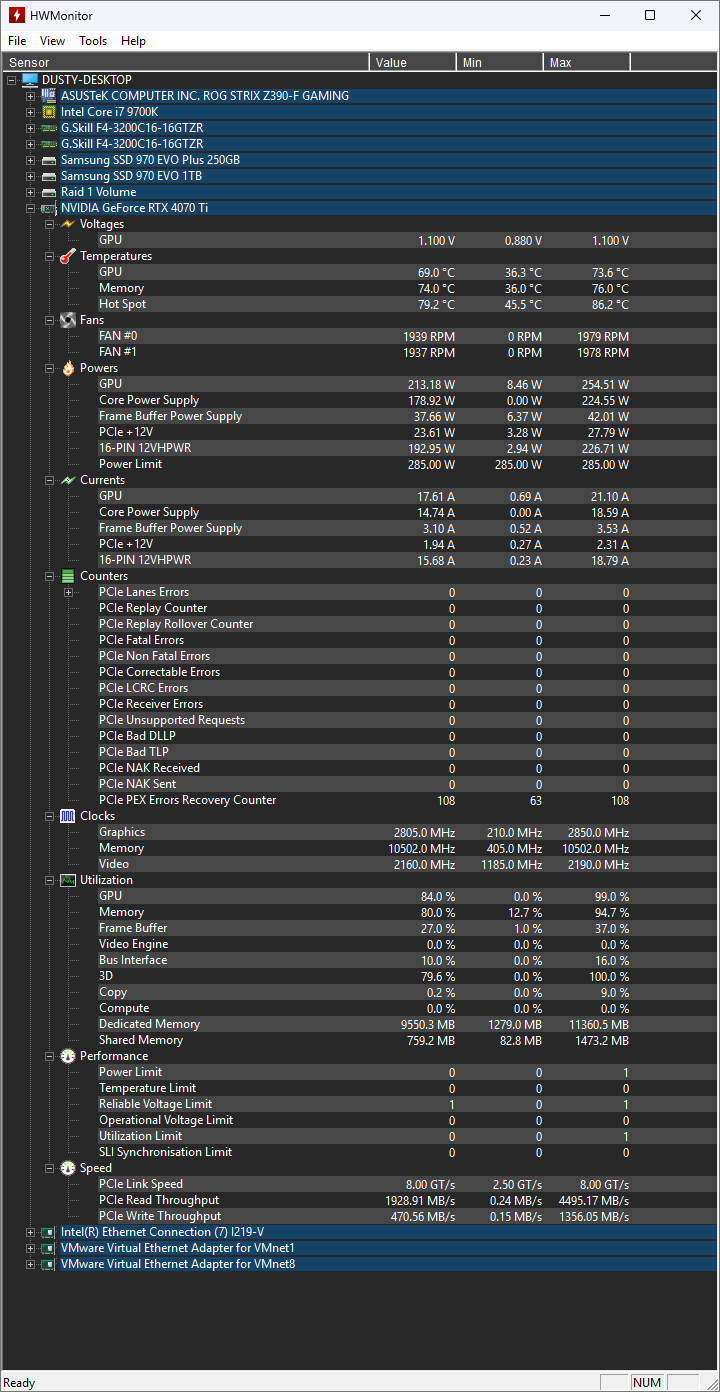
Task: Open the View menu
Action: (x=52, y=41)
